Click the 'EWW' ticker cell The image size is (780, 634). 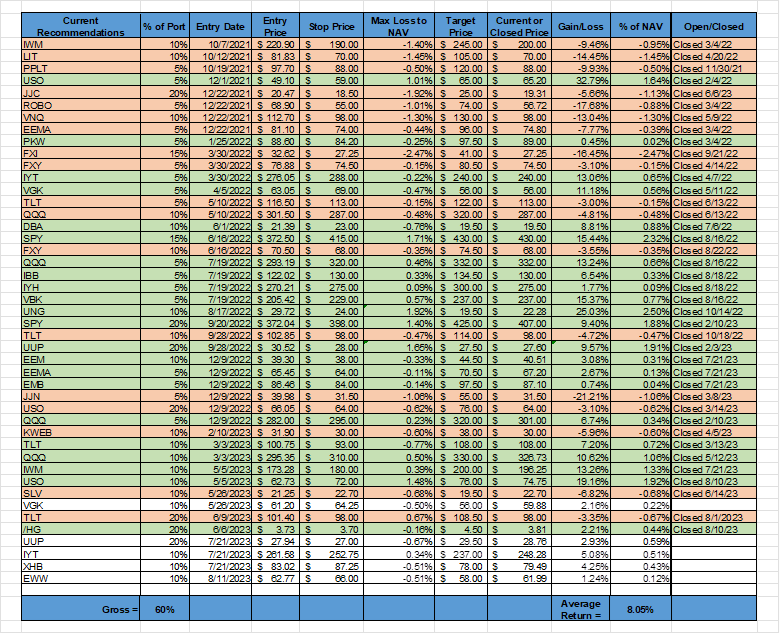click(81, 578)
